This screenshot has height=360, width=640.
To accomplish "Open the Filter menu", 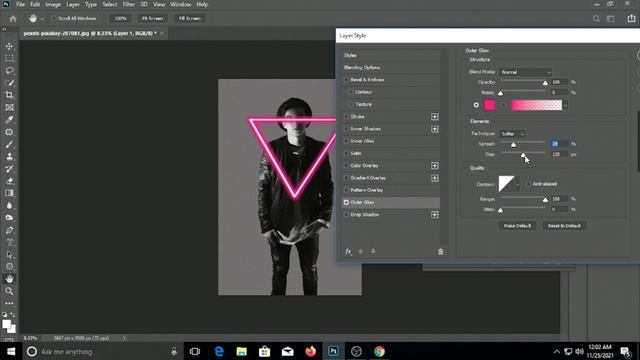I will pos(129,4).
